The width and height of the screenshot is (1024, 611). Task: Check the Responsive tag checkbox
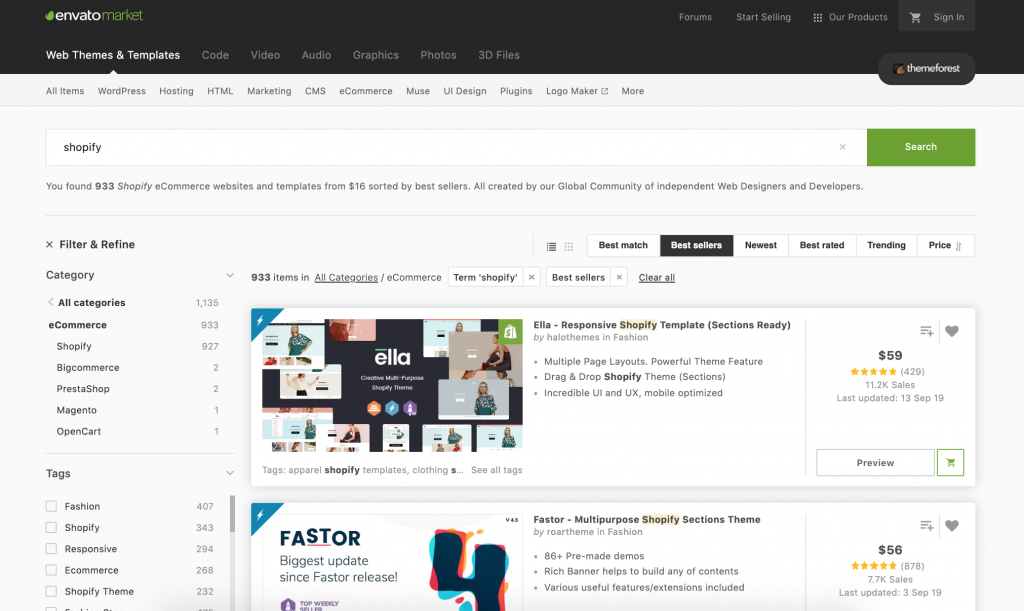[x=51, y=549]
